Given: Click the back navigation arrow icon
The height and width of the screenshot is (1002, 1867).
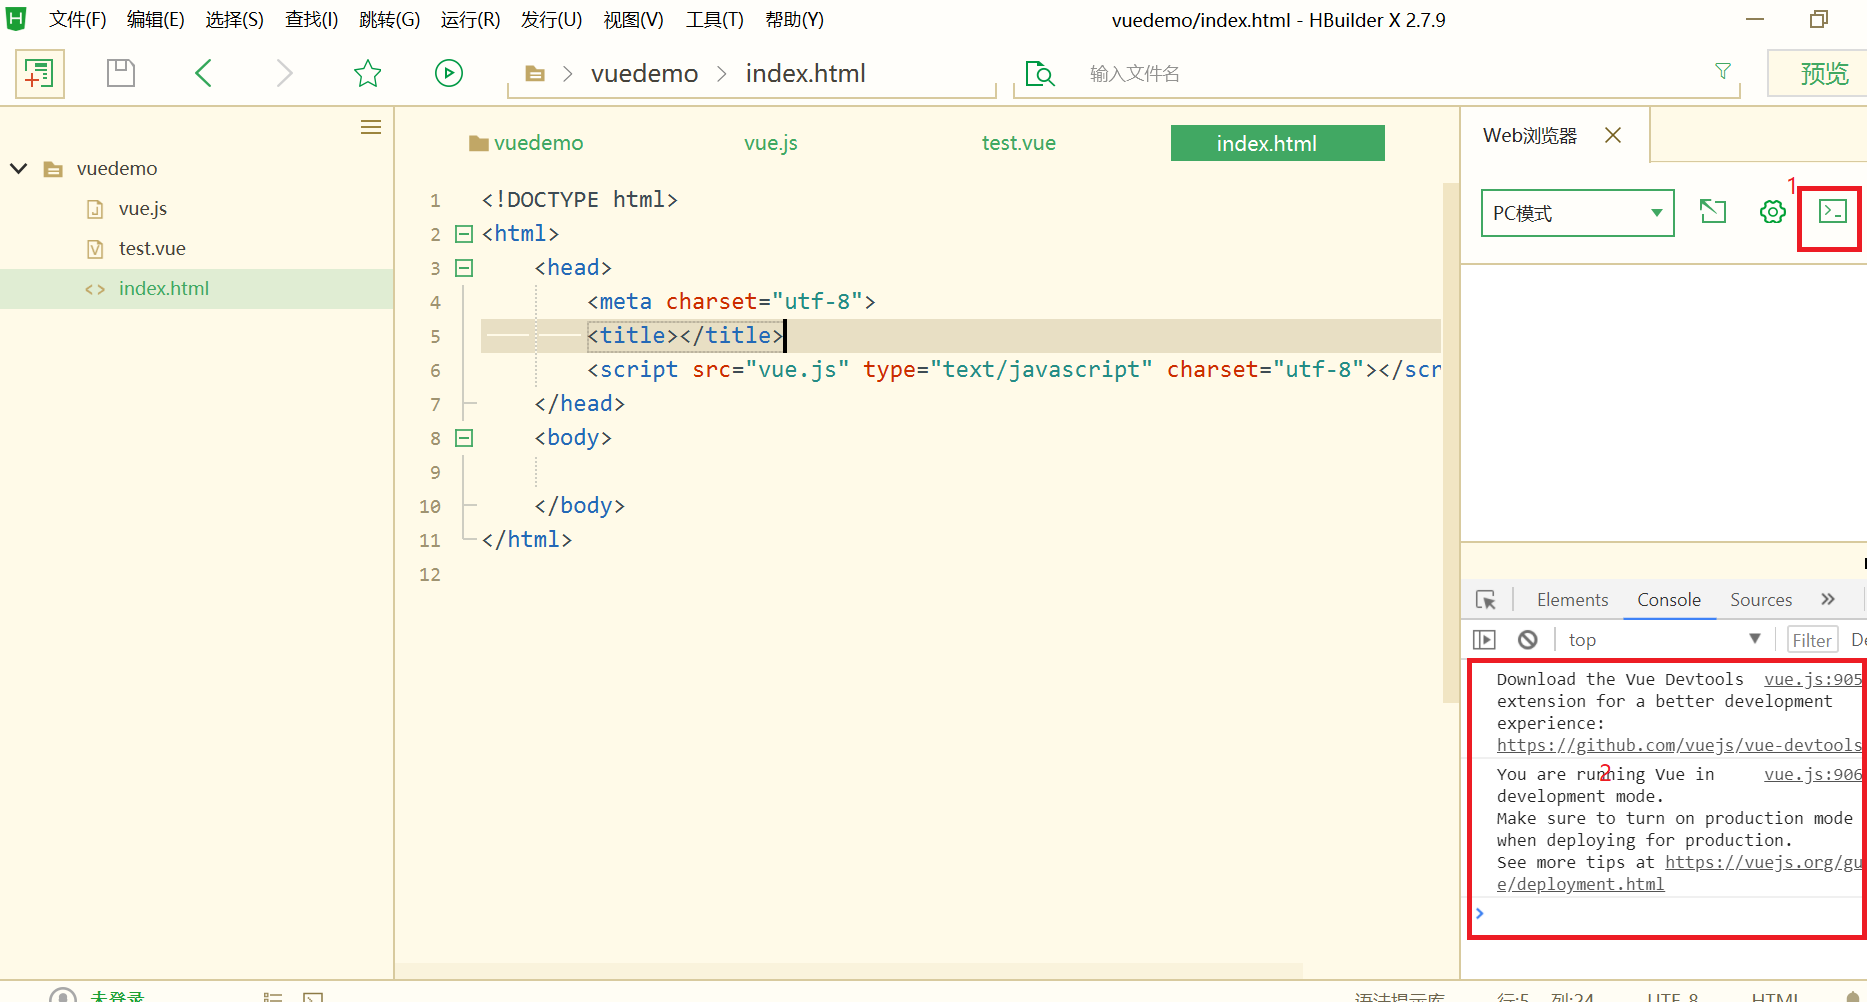Looking at the screenshot, I should click(203, 73).
